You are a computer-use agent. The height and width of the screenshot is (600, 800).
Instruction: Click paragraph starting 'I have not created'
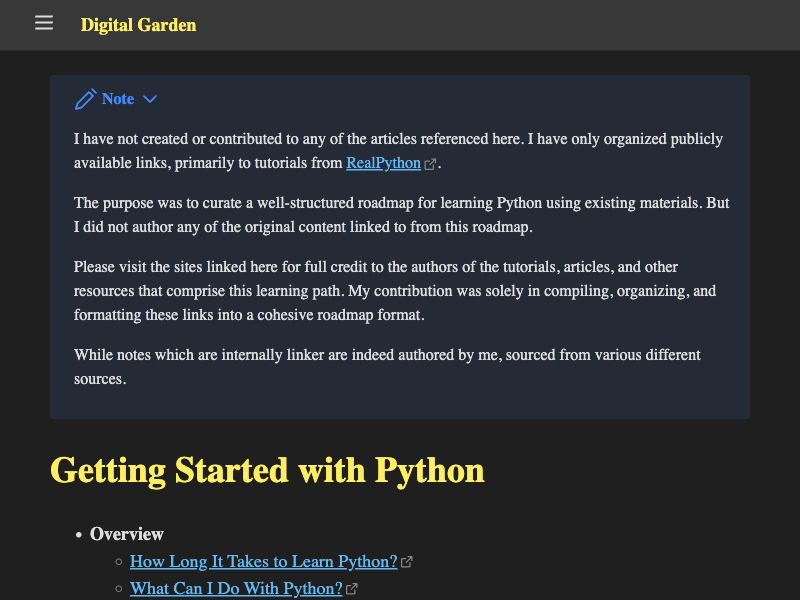tap(401, 151)
